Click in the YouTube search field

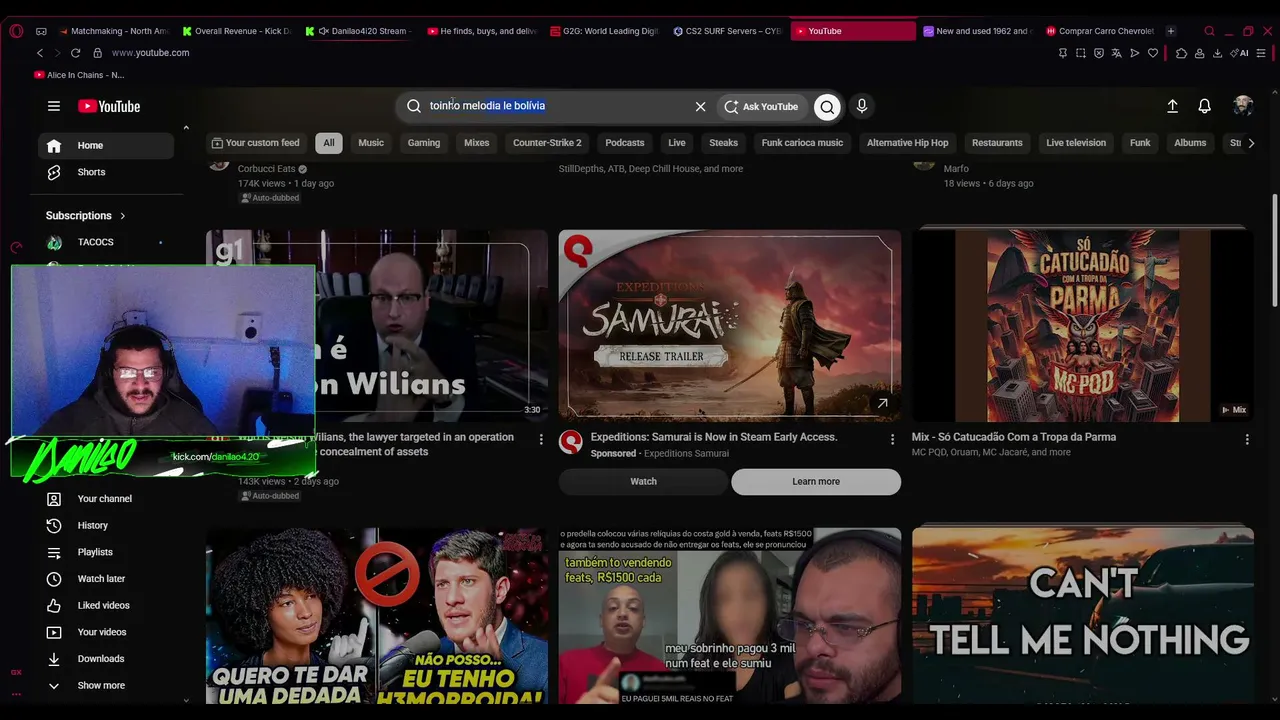[x=555, y=106]
